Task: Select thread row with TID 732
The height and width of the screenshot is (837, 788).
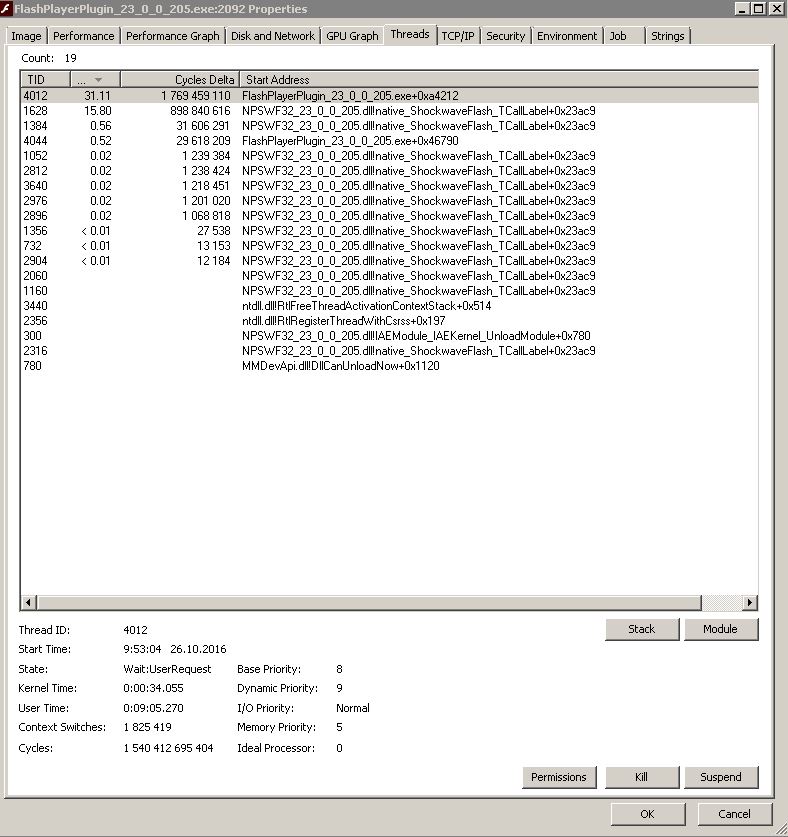Action: tap(389, 246)
